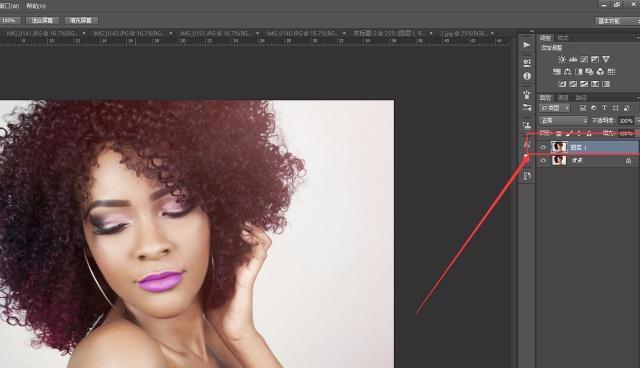Click the 适合屏幕 button
Viewport: 640px width, 368px height.
(x=42, y=20)
